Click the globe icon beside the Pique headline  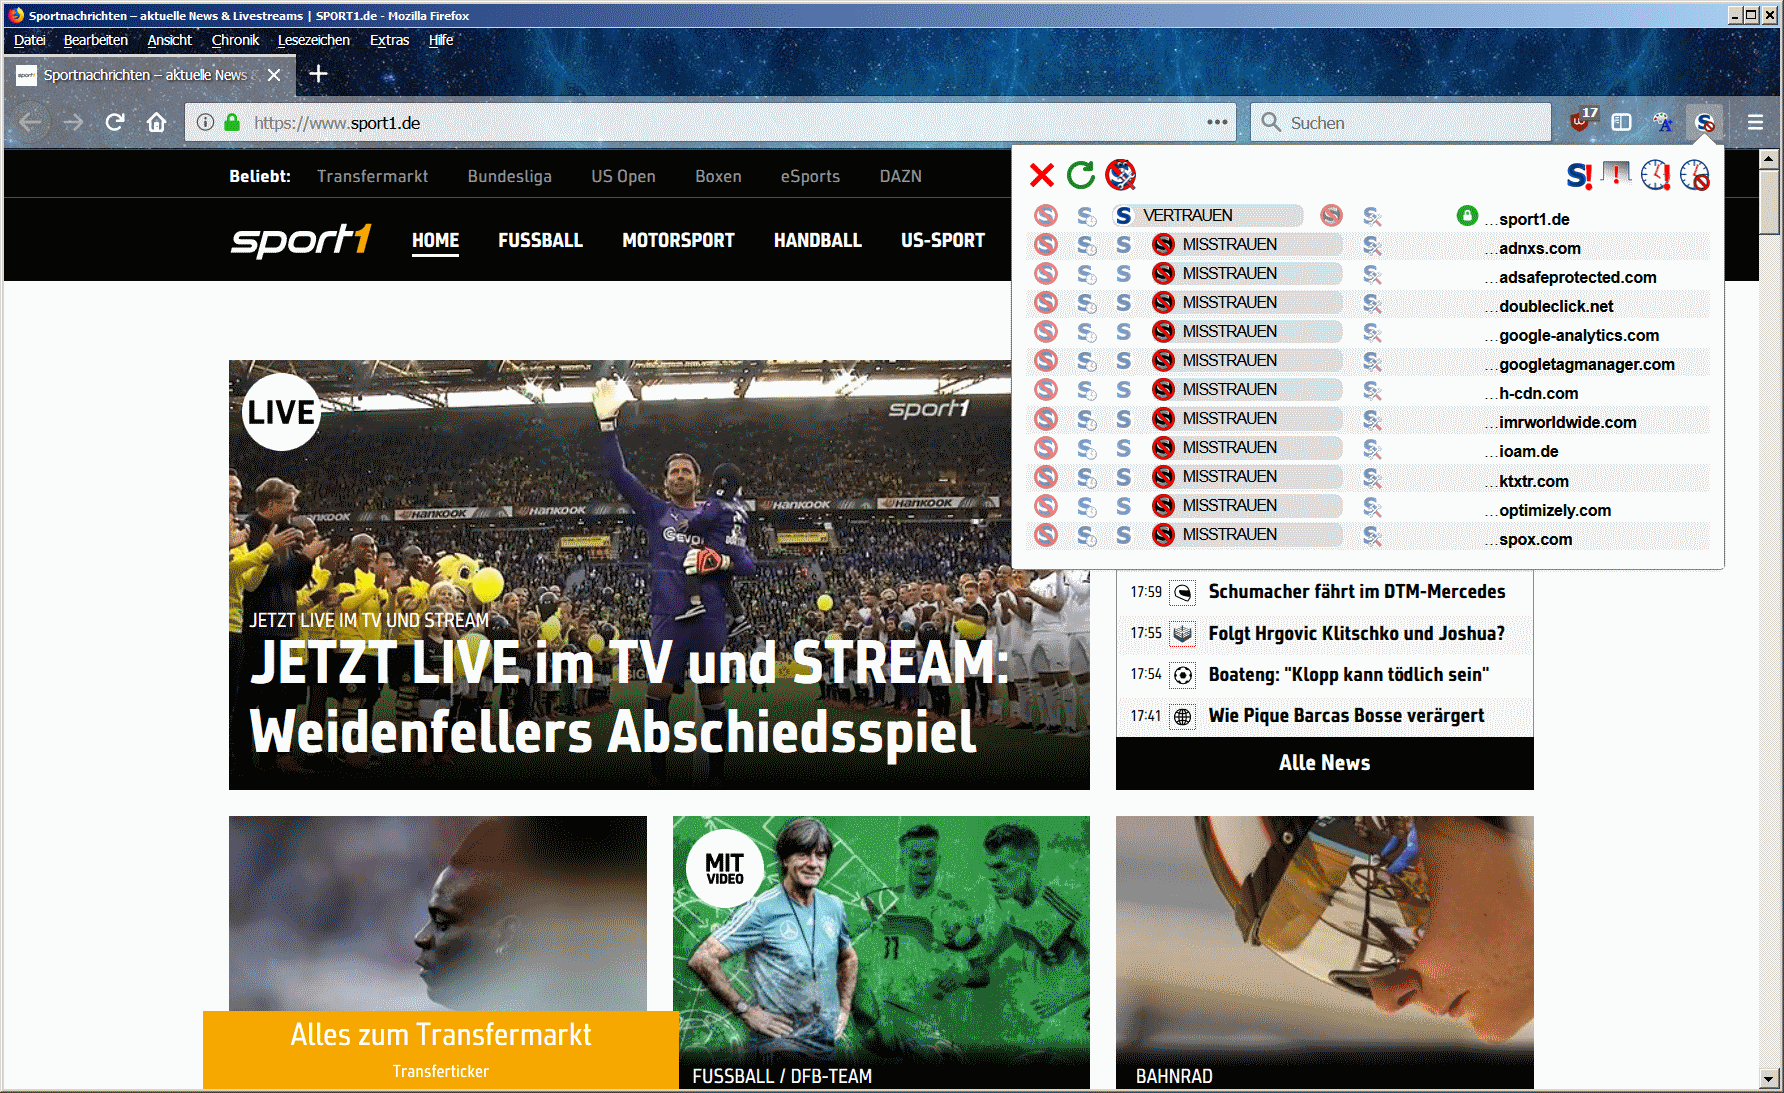(1183, 716)
